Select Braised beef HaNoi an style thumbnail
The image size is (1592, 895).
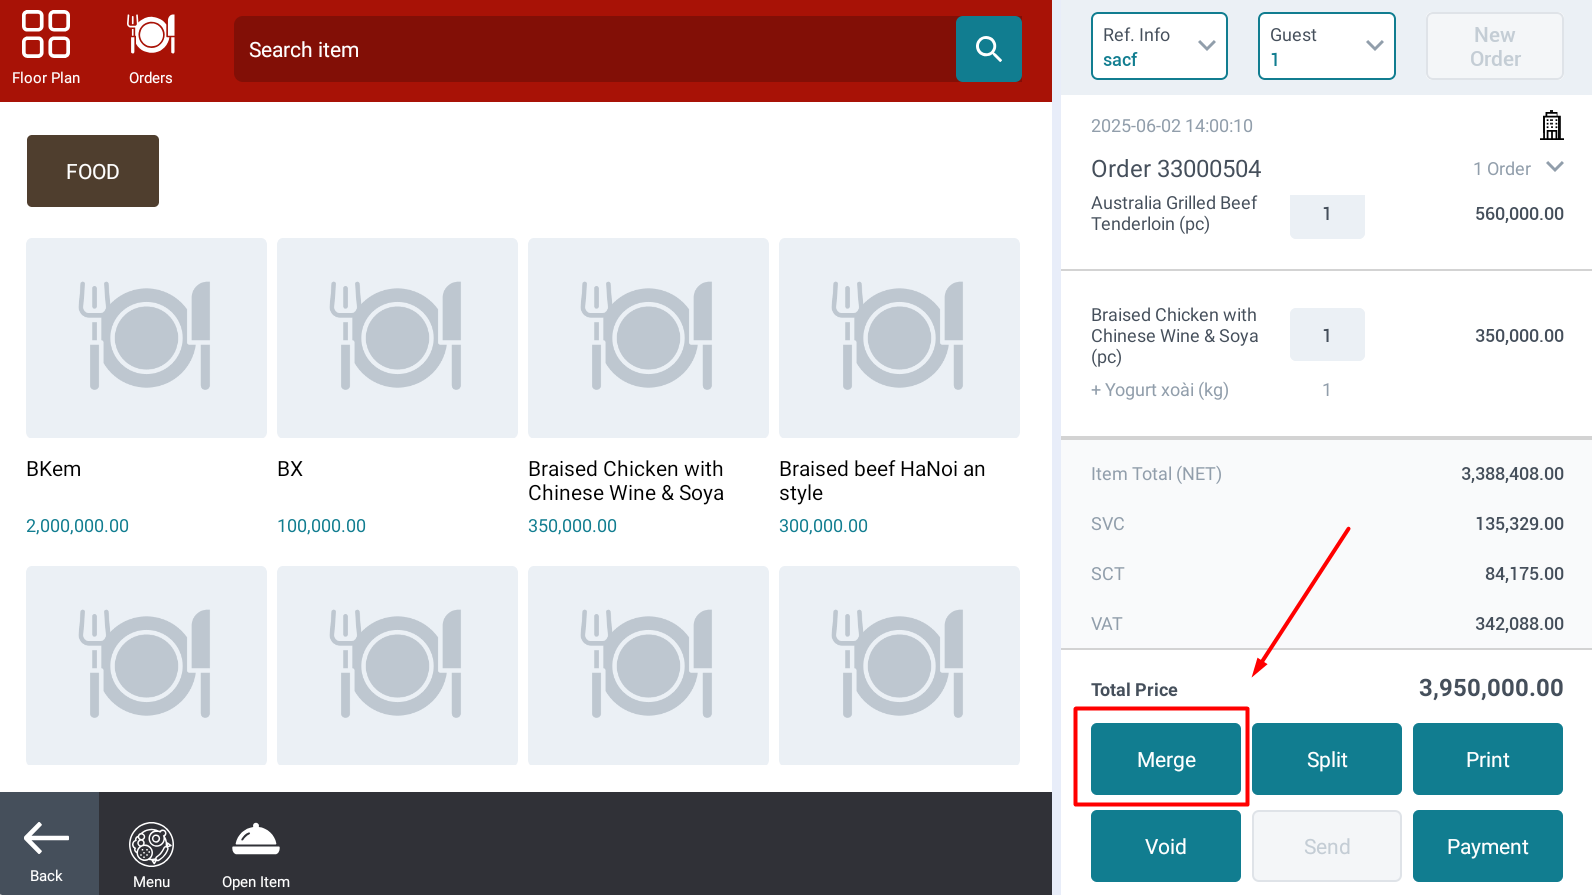coord(899,338)
